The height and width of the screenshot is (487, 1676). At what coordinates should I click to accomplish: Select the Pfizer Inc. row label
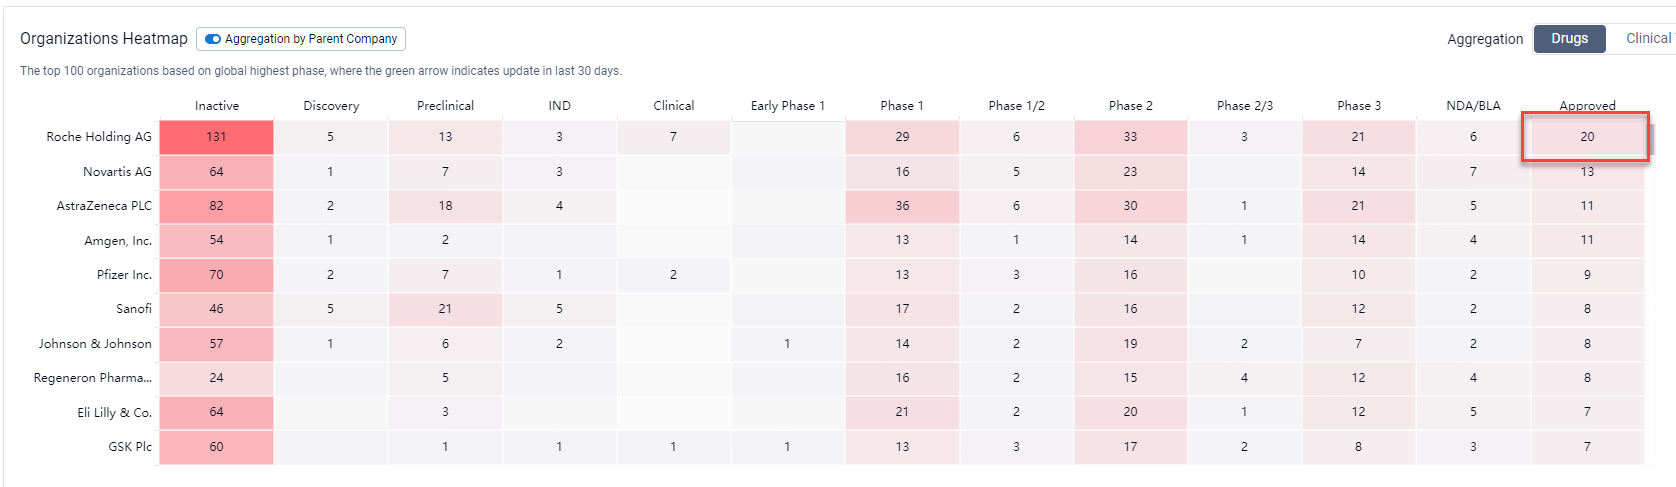pyautogui.click(x=124, y=275)
